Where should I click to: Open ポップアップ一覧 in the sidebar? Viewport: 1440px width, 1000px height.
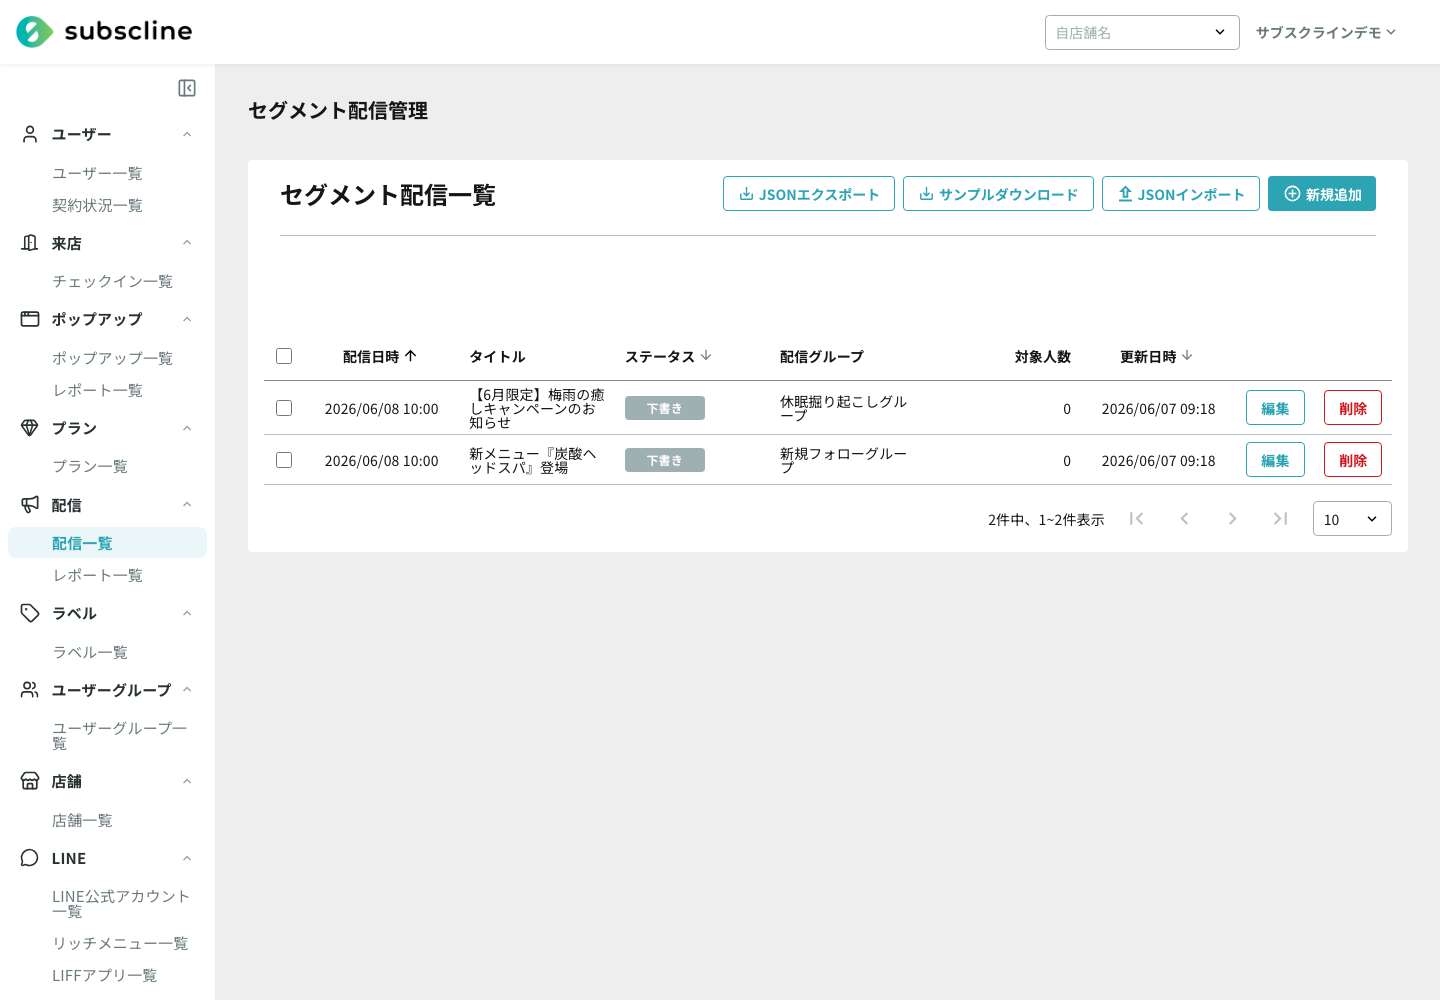coord(112,358)
